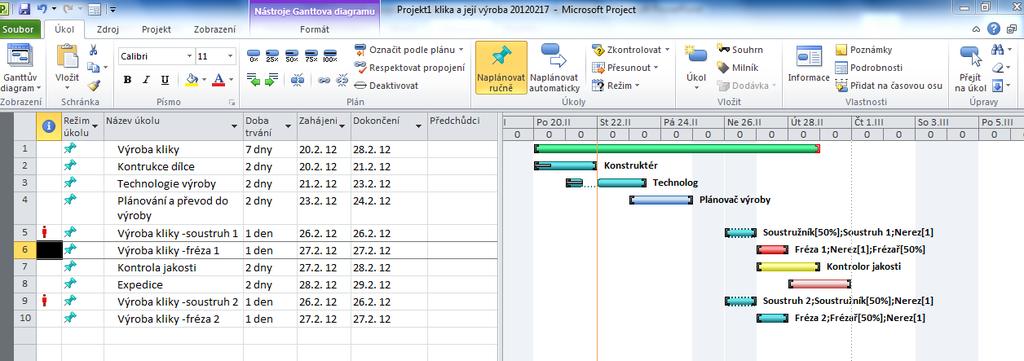Open the font size 11 dropdown
This screenshot has height=361, width=1024.
click(231, 56)
